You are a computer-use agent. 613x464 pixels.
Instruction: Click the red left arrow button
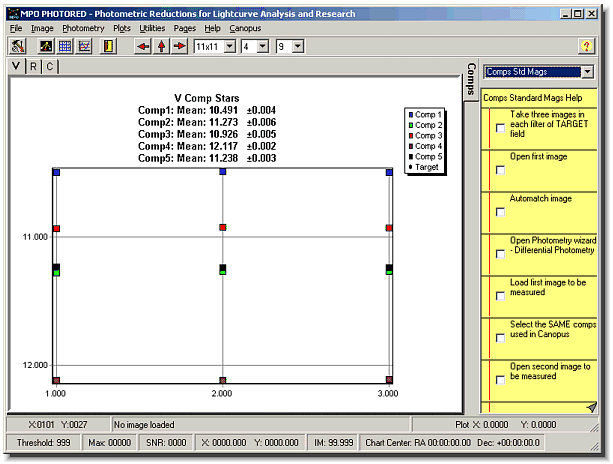coord(143,46)
